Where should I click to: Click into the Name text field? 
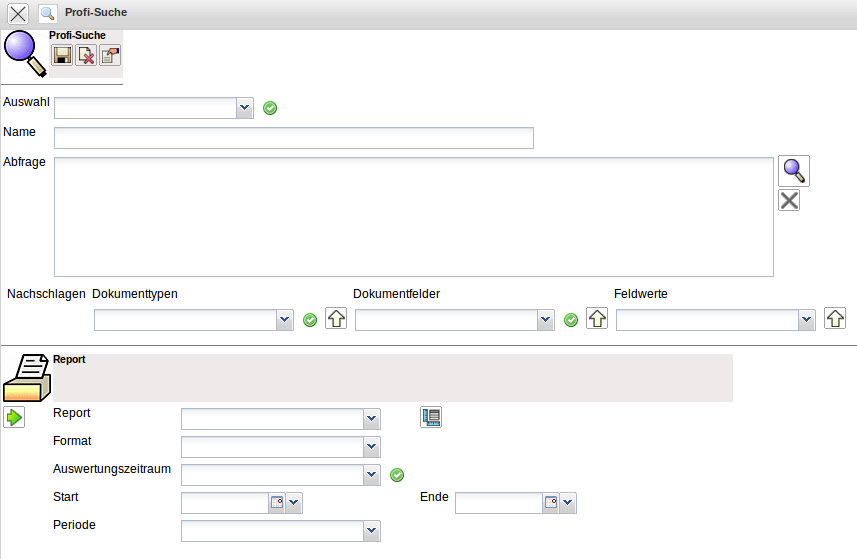coord(293,138)
